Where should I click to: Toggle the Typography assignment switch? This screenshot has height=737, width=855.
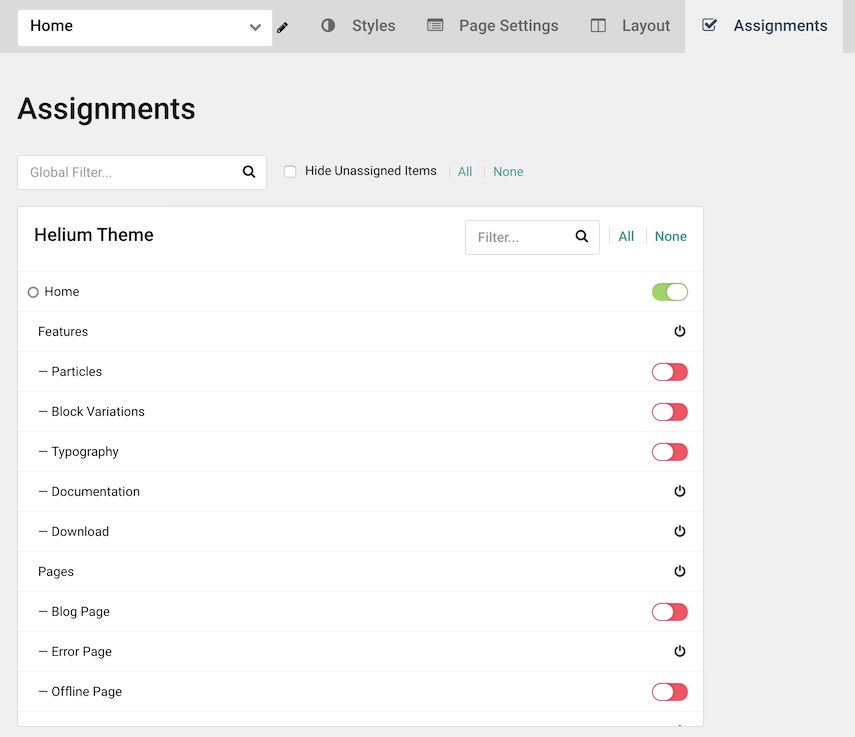670,452
